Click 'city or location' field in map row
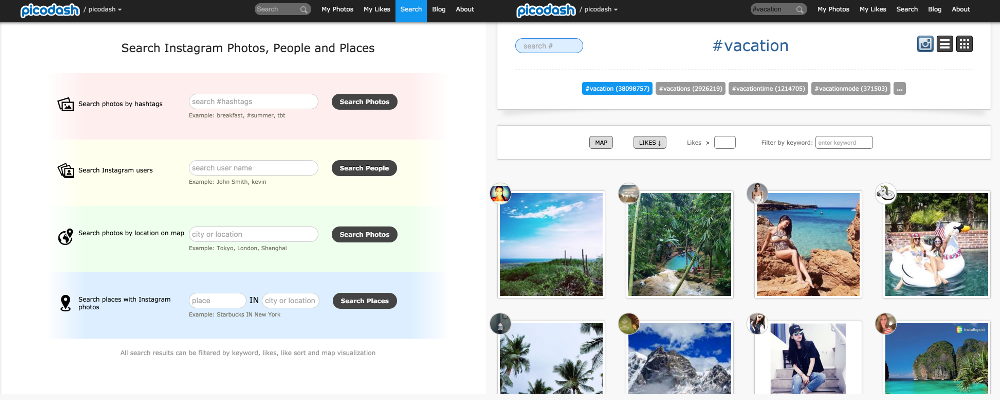 coord(253,234)
